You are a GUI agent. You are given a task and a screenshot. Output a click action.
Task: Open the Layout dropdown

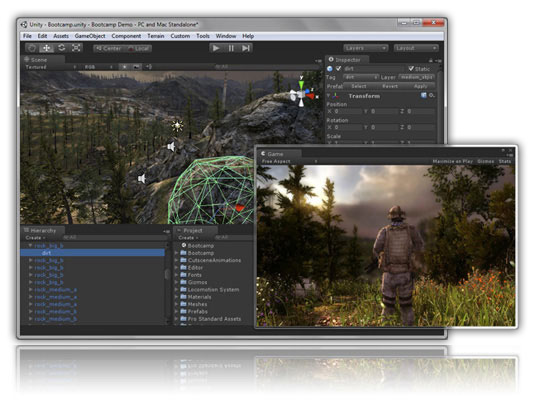416,48
